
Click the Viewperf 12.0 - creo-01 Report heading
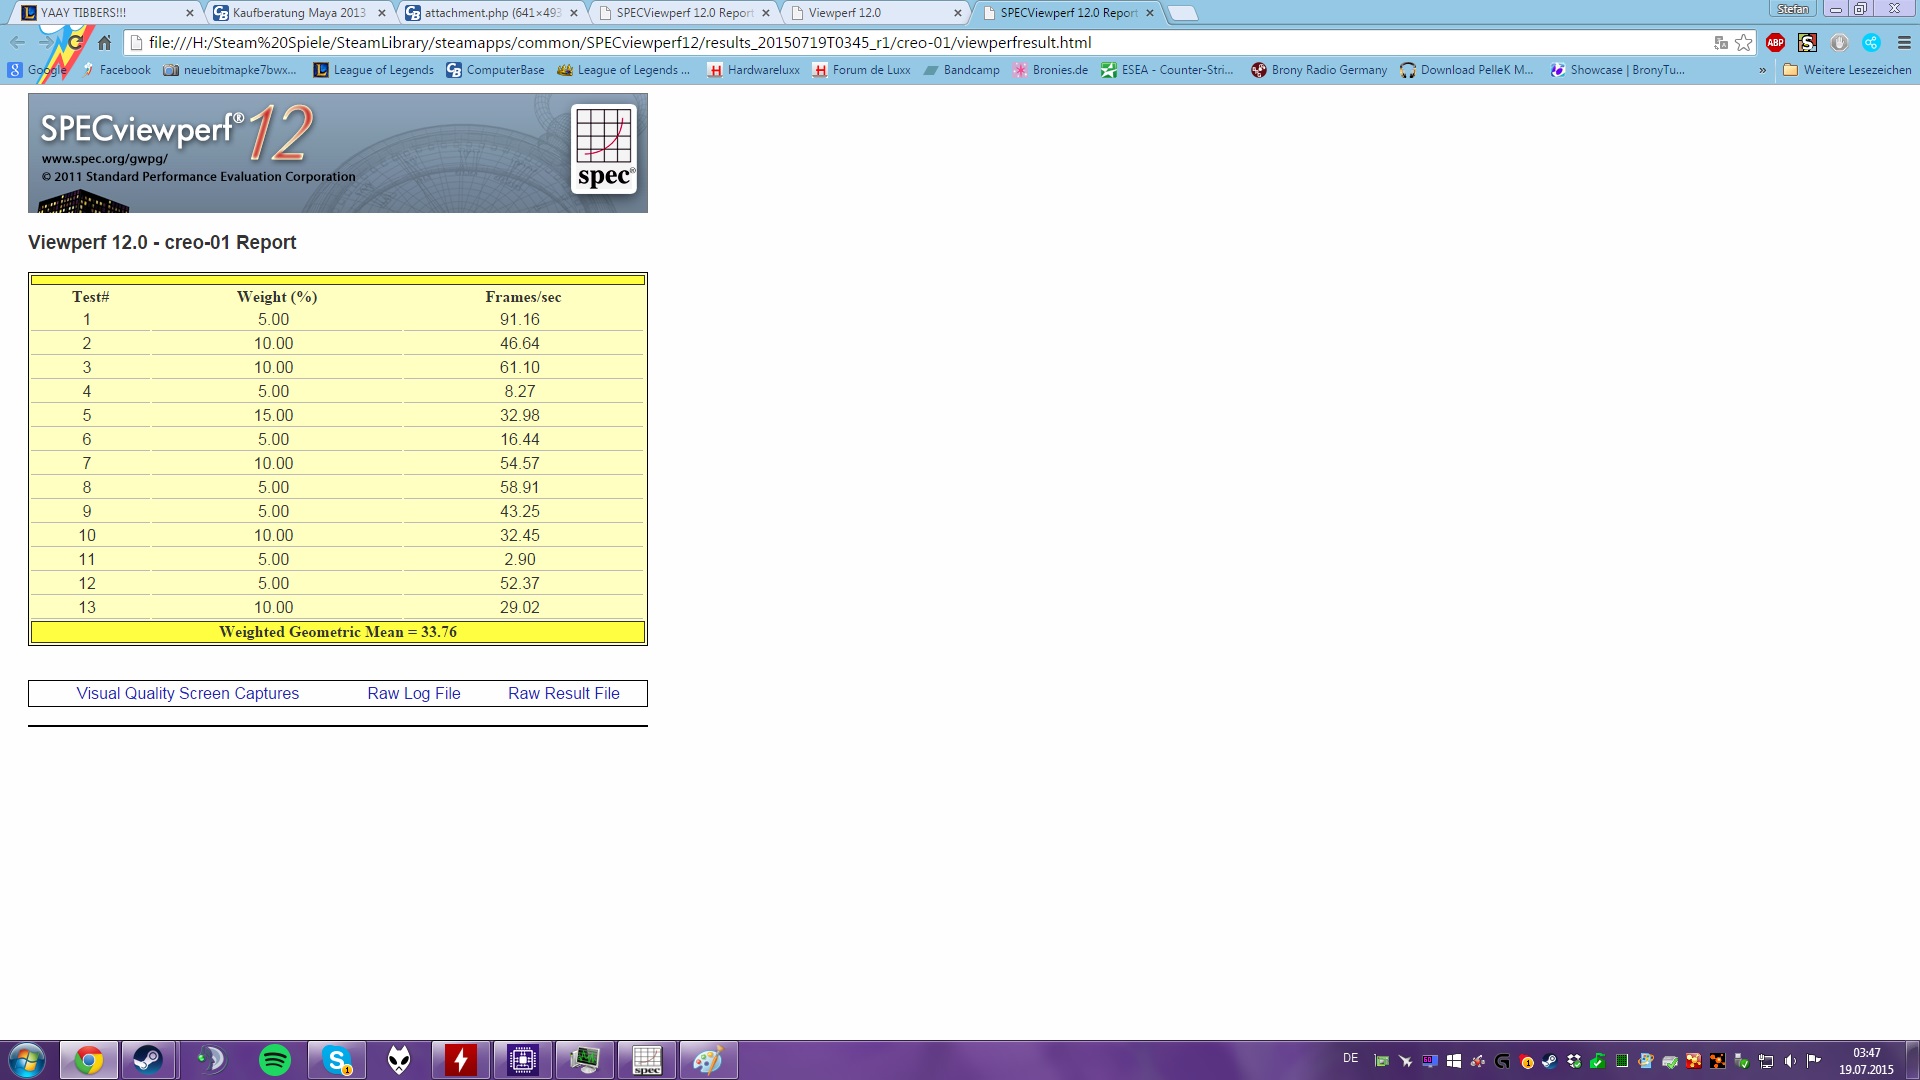point(162,243)
